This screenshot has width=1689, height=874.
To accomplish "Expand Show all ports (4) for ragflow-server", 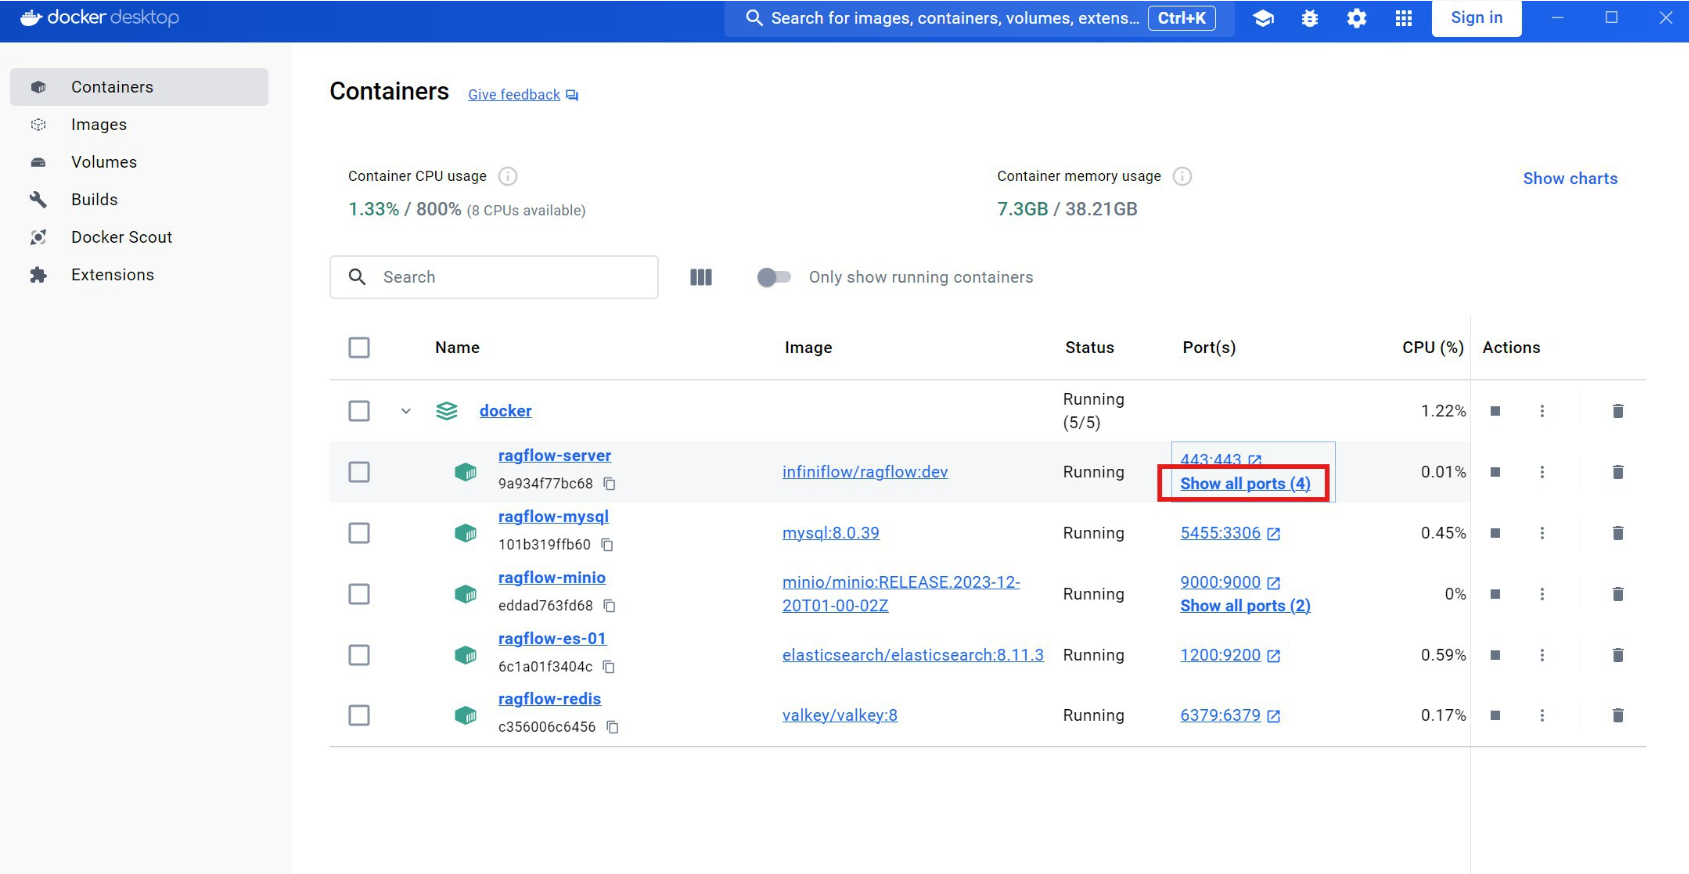I will (x=1245, y=484).
